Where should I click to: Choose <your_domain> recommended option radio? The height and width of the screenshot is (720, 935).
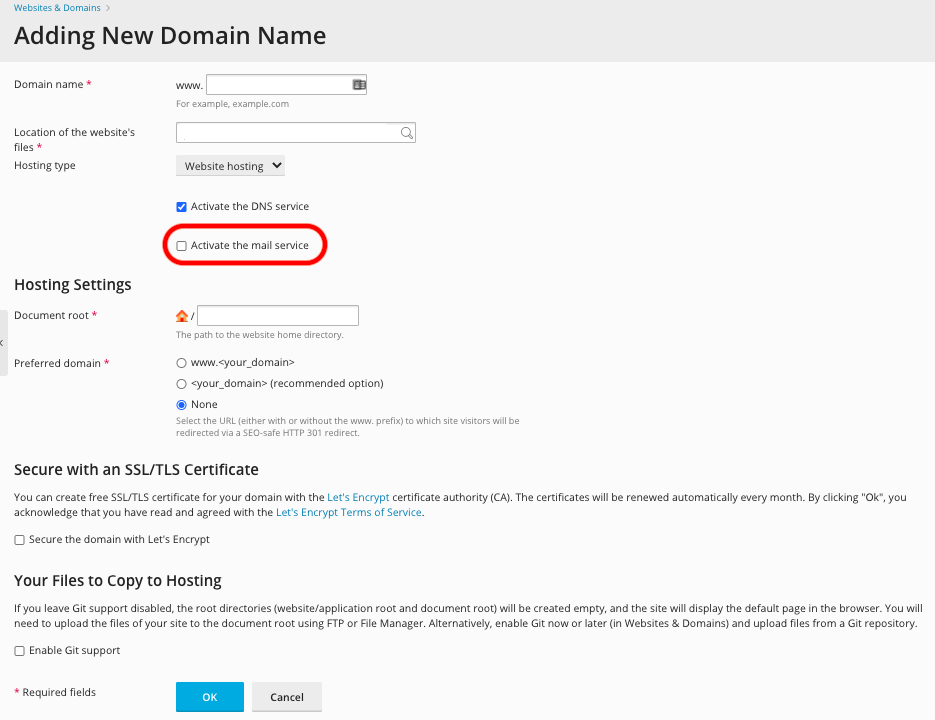181,384
